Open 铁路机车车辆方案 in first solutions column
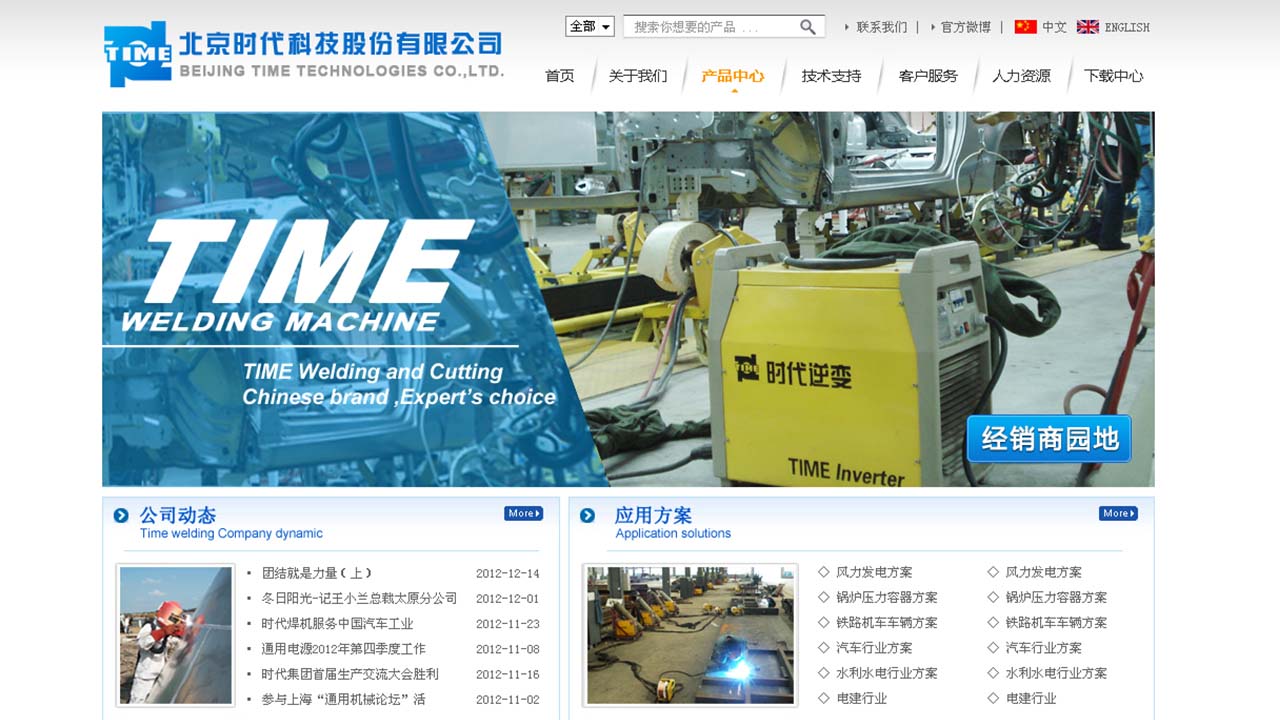 887,622
